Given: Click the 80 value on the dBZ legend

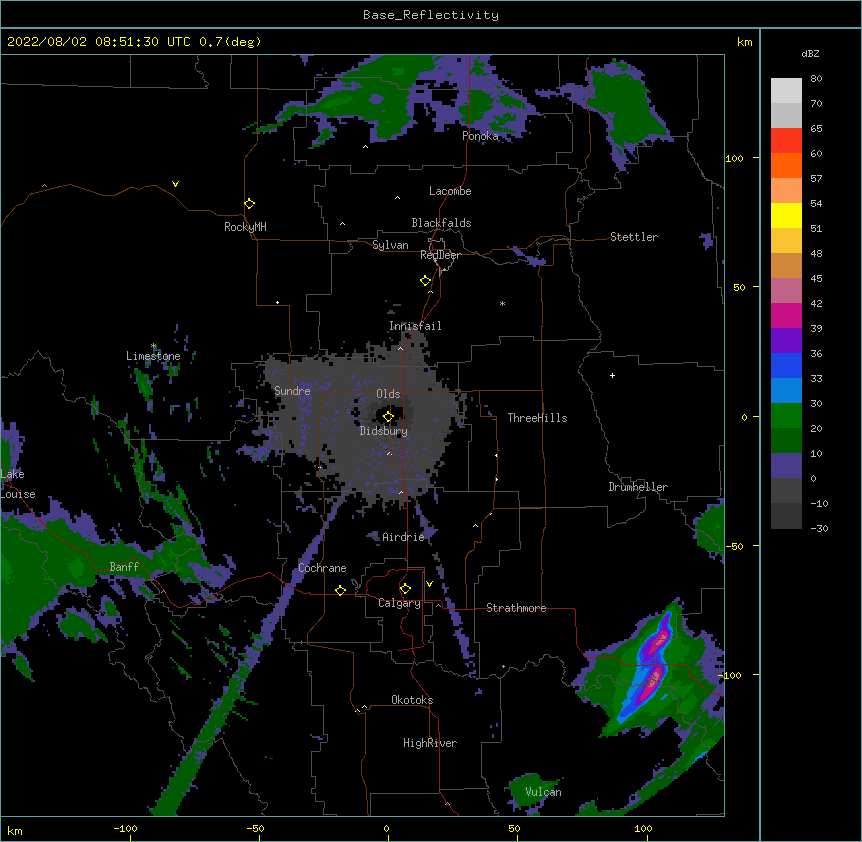Looking at the screenshot, I should coord(816,79).
